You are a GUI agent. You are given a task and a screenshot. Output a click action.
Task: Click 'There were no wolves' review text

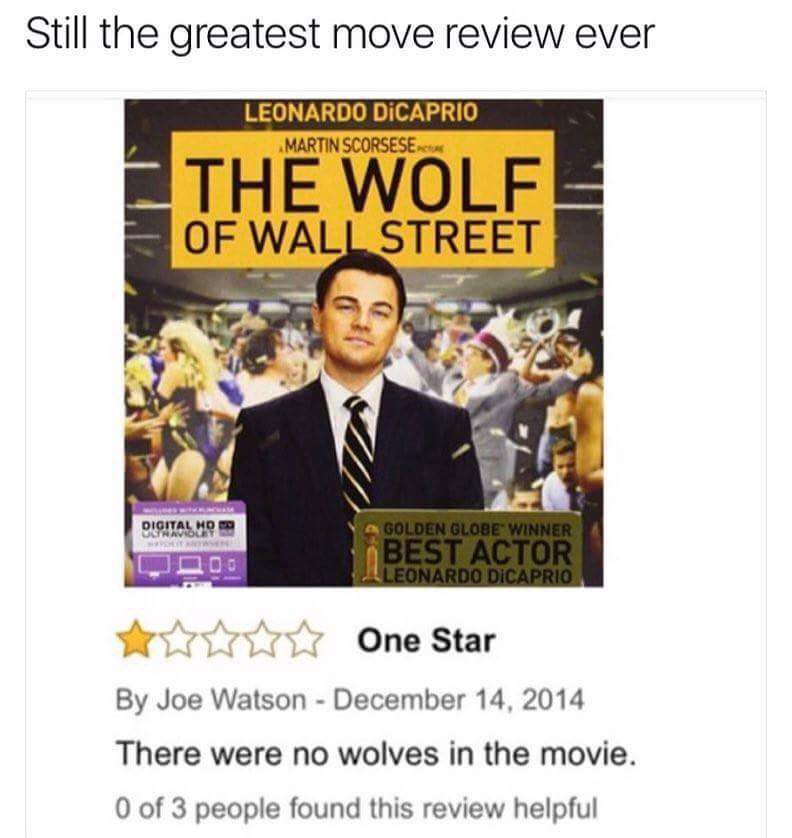[376, 754]
